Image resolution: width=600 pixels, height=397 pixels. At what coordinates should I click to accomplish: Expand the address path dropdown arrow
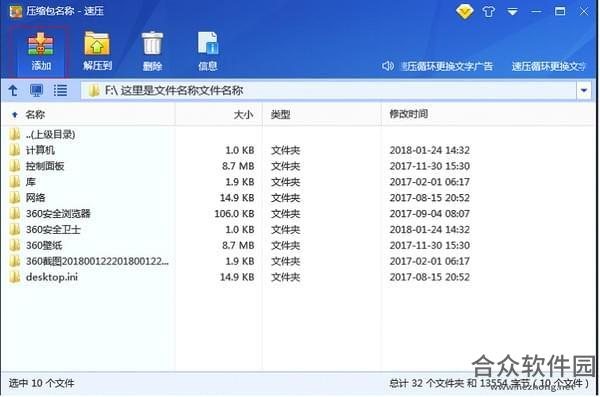(584, 91)
